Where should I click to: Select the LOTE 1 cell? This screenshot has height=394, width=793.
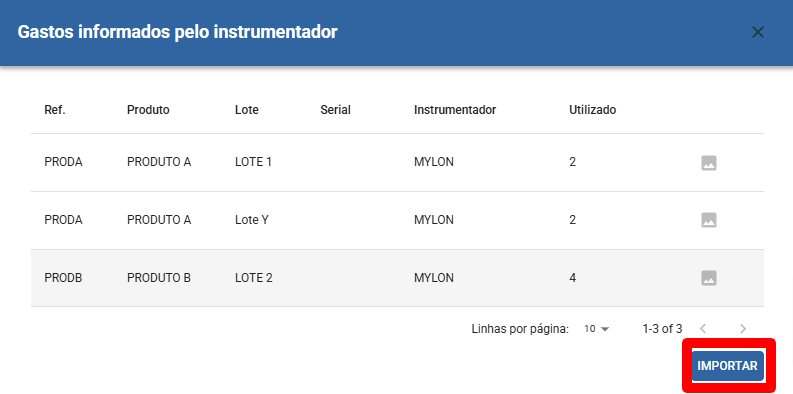tap(253, 162)
